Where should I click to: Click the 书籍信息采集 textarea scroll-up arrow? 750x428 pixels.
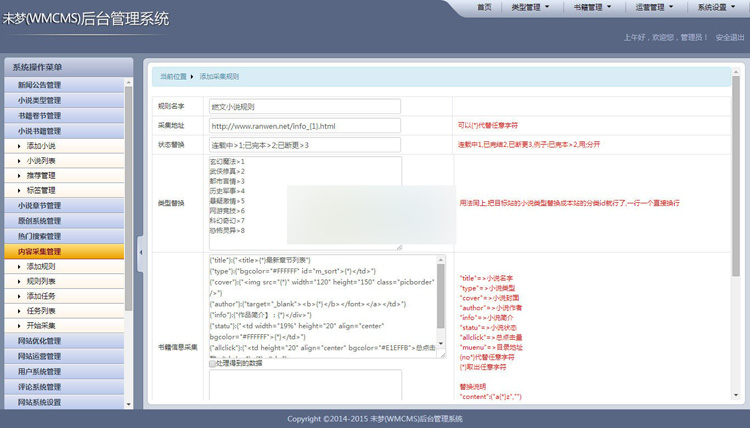point(441,260)
